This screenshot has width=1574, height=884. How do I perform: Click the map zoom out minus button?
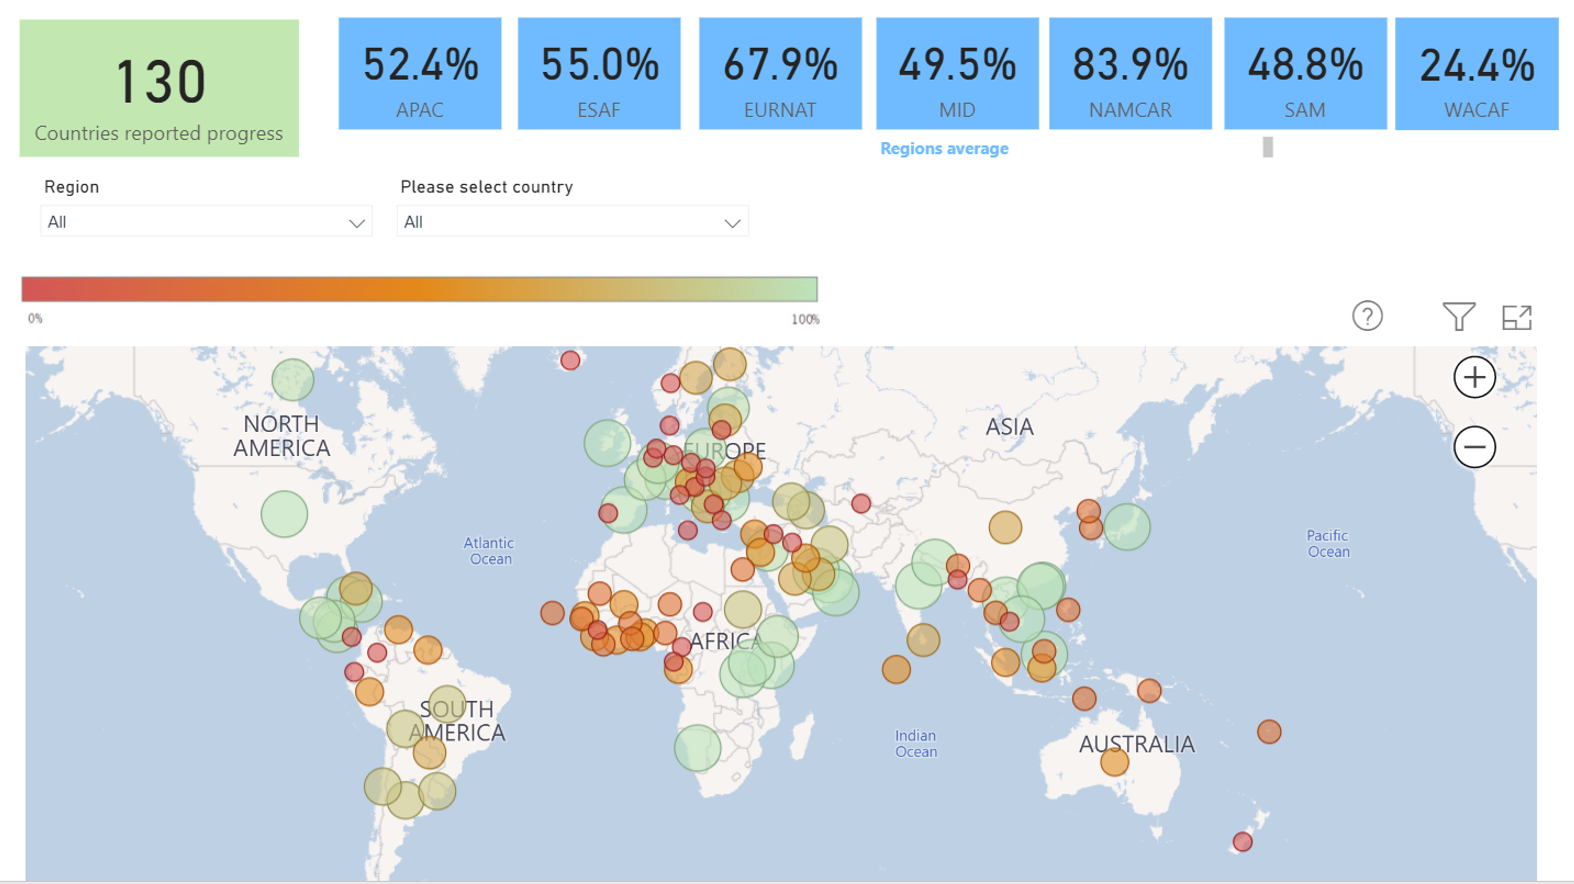(1474, 447)
